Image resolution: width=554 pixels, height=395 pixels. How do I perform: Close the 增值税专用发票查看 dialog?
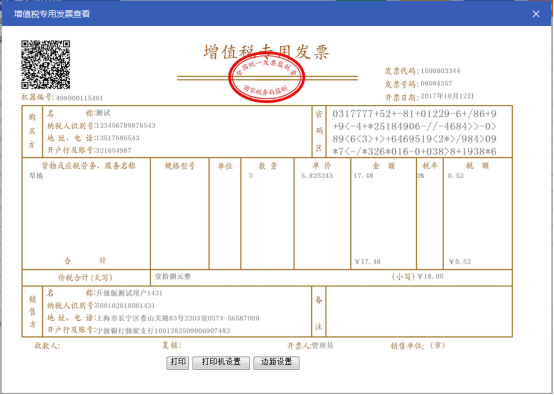536,14
